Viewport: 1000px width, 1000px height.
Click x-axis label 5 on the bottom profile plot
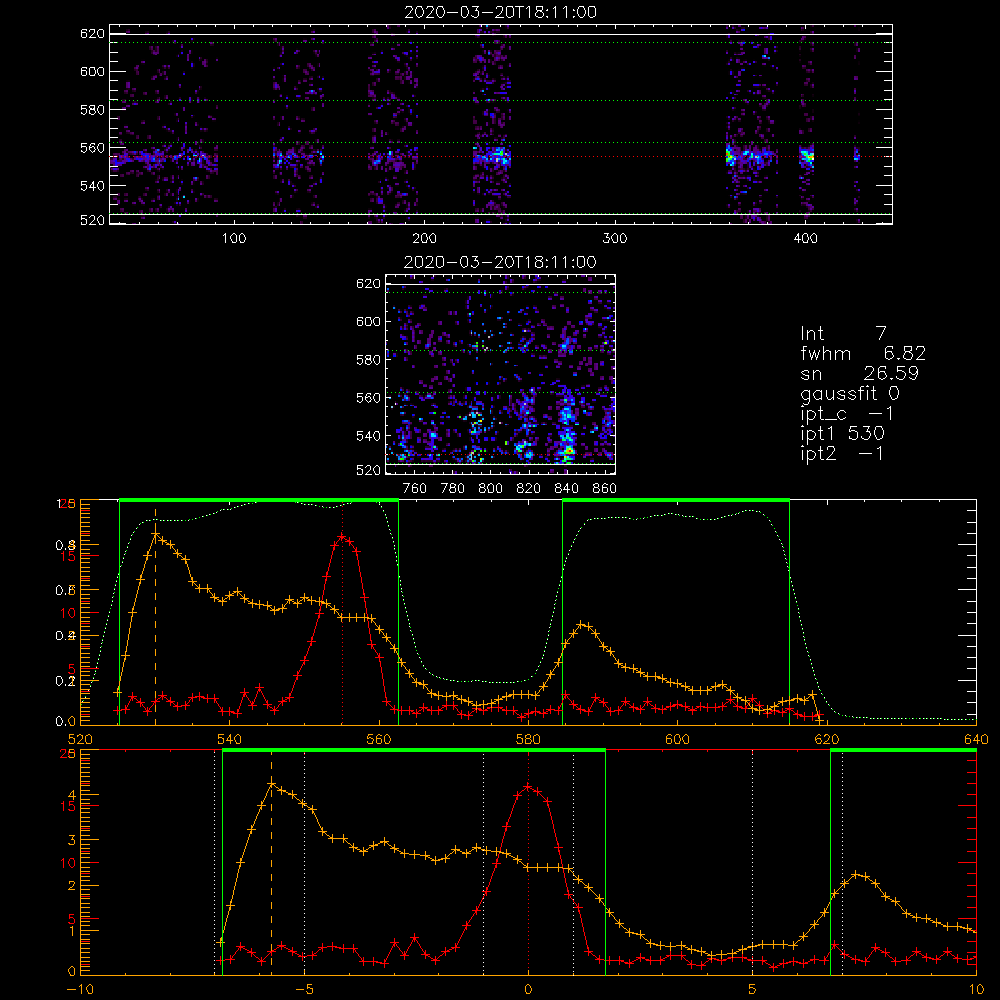[x=753, y=990]
